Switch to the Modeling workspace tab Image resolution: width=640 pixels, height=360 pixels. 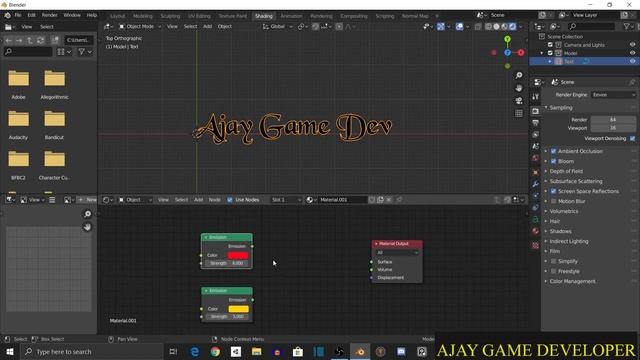[x=142, y=16]
